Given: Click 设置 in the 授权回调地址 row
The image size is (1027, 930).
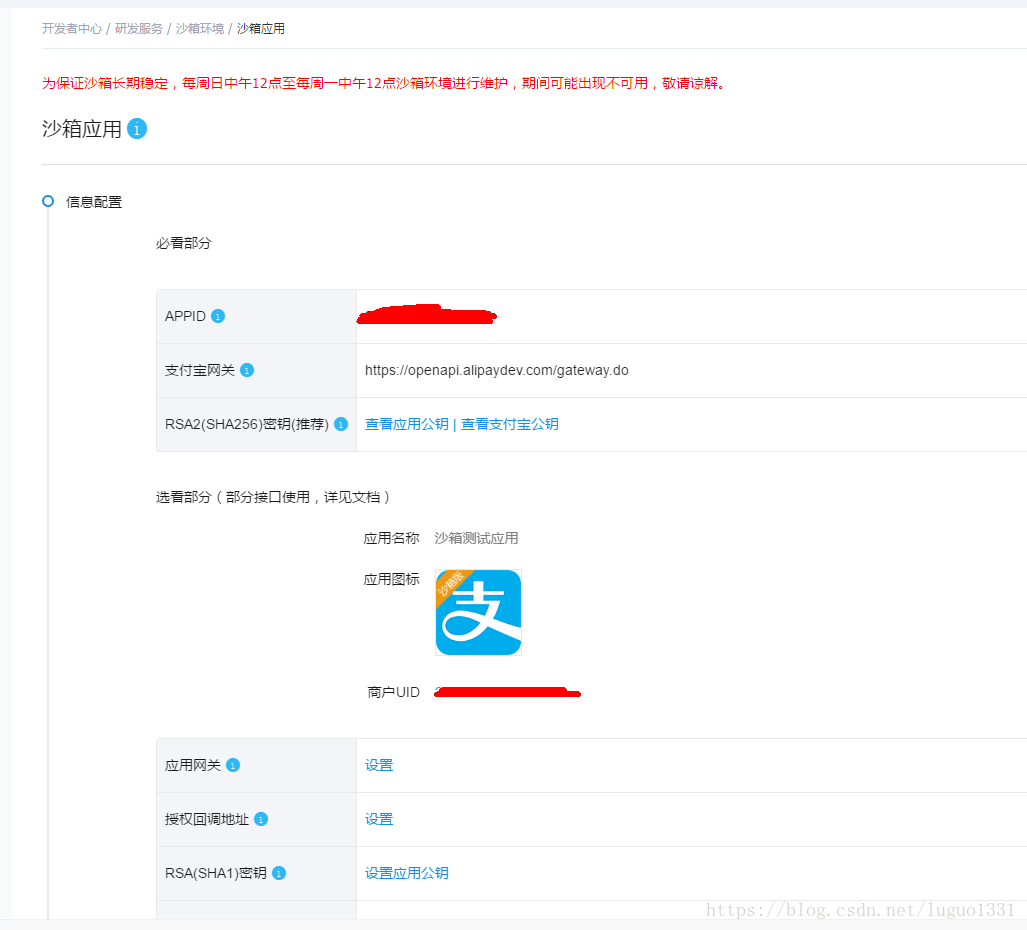Looking at the screenshot, I should [379, 819].
